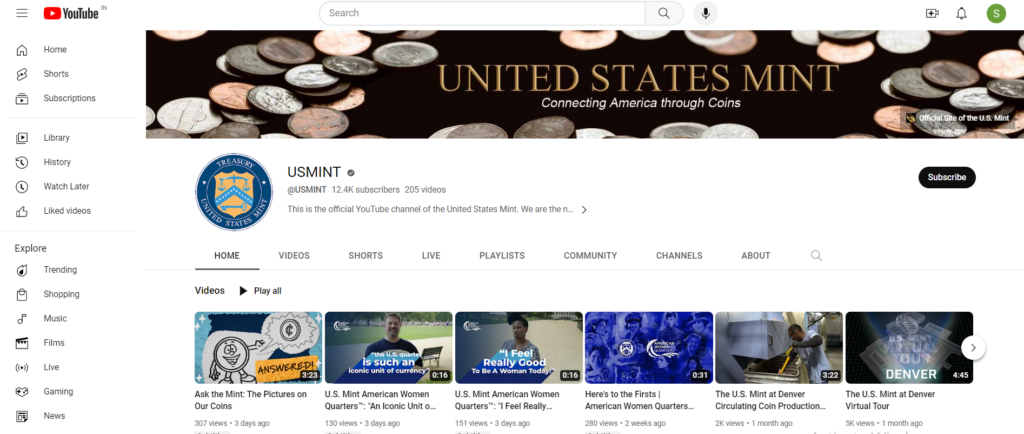This screenshot has height=434, width=1024.
Task: Switch to the PLAYLISTS tab
Action: click(502, 256)
